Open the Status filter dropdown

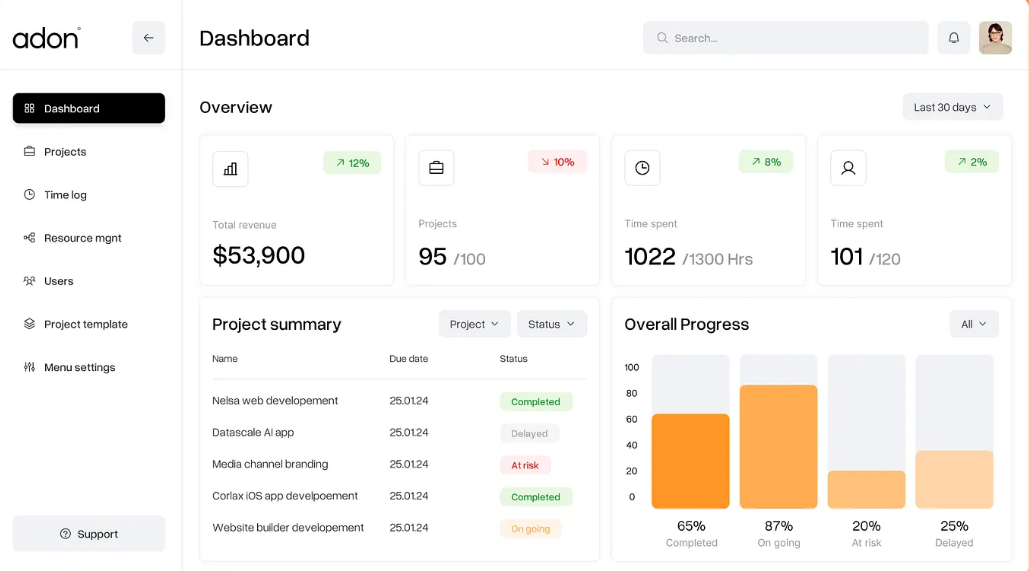551,324
